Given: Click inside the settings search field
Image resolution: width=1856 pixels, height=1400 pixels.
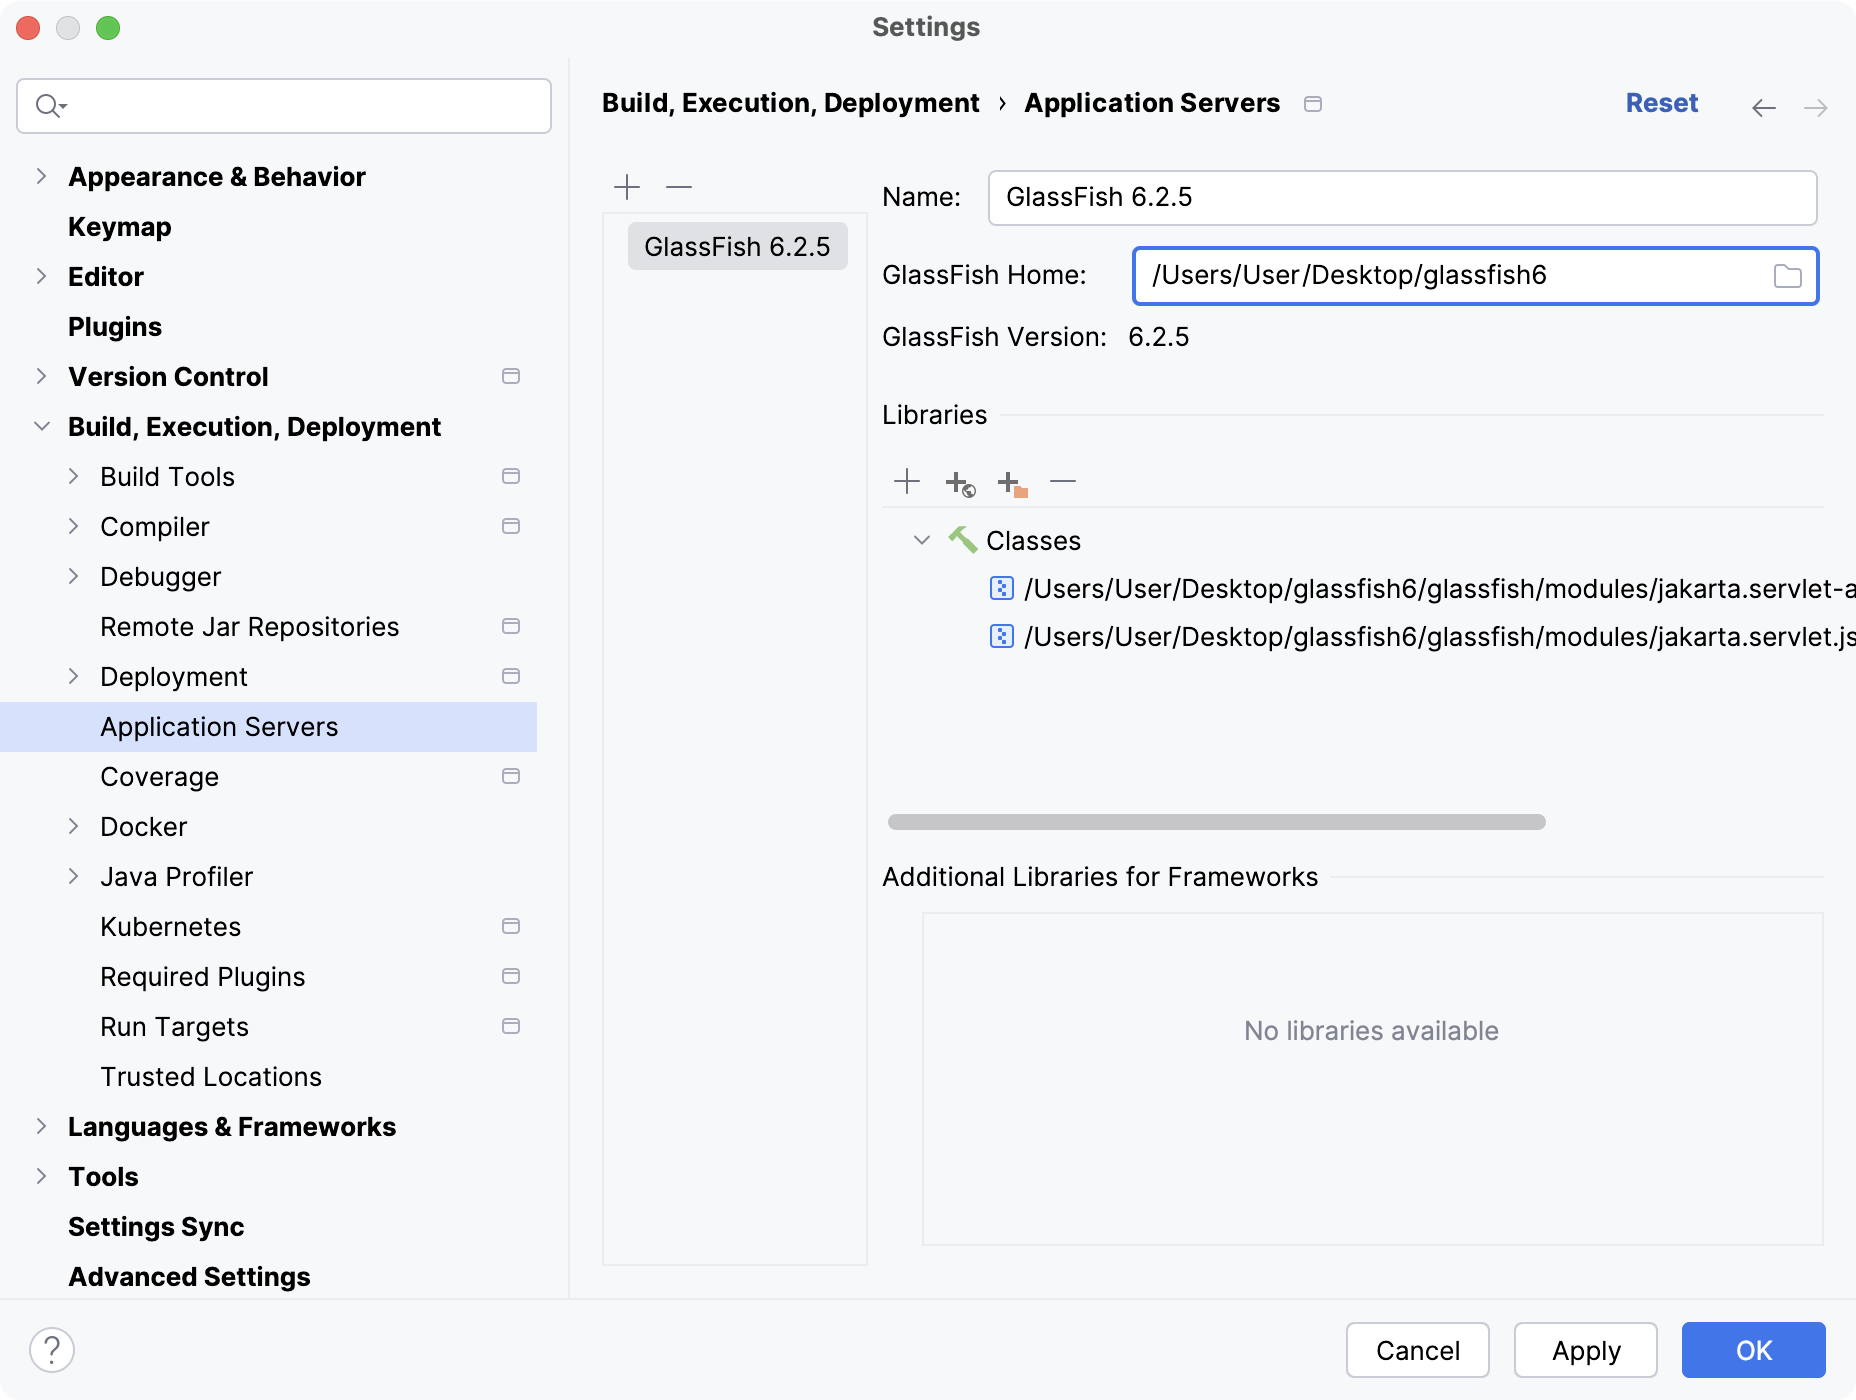Looking at the screenshot, I should tap(284, 105).
